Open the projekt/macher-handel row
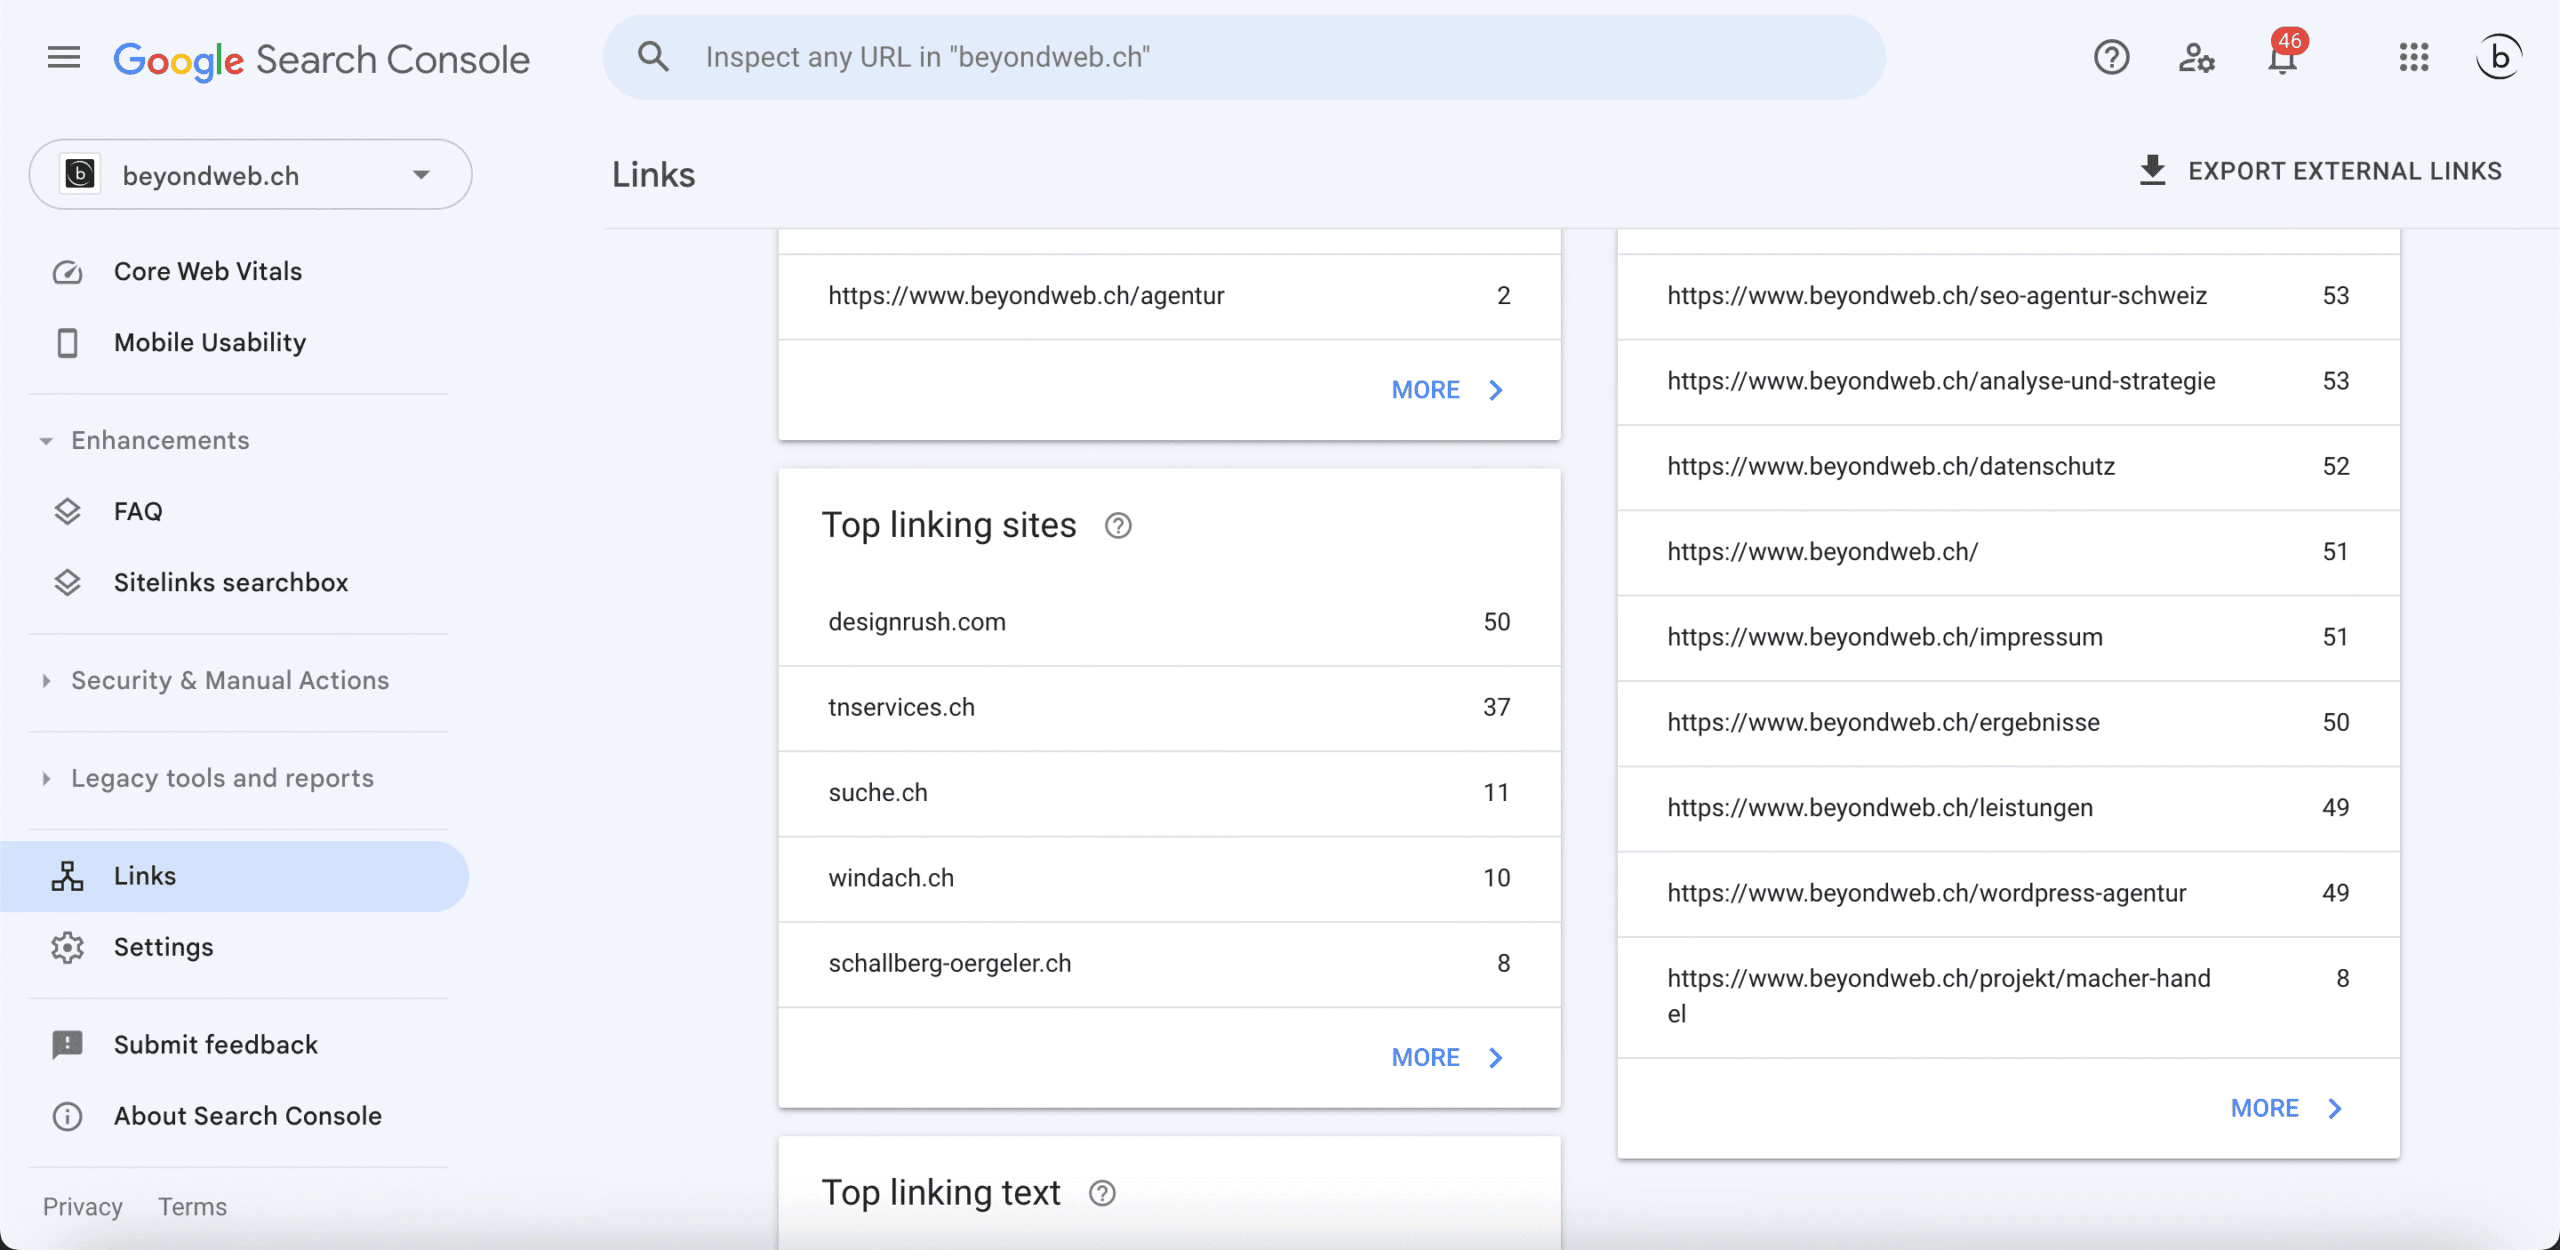Screen dimensions: 2560x1250 click(x=2008, y=997)
